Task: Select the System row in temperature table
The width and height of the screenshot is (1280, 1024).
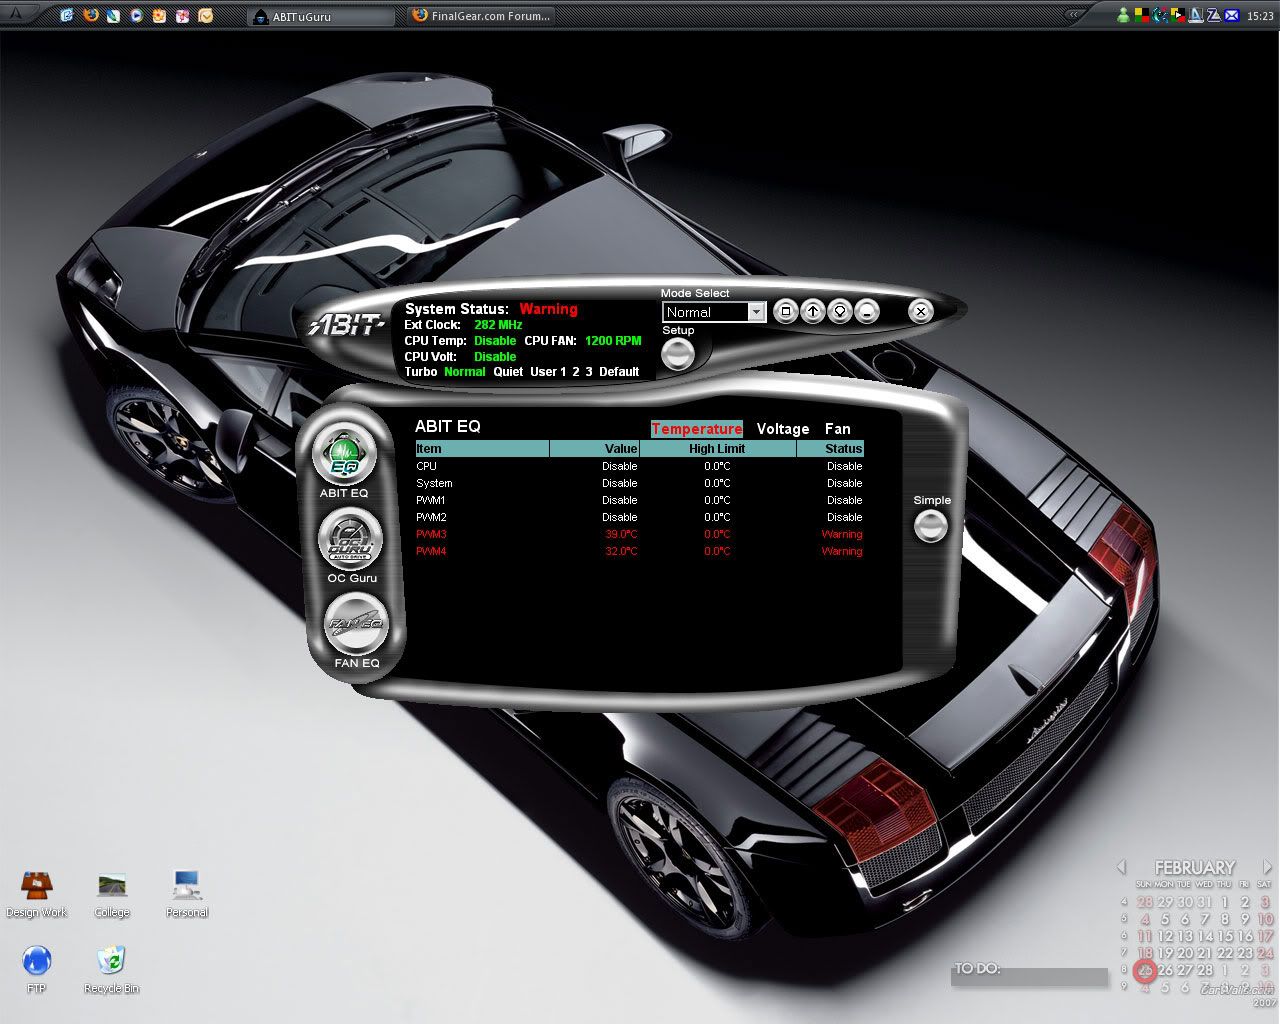Action: pyautogui.click(x=639, y=483)
